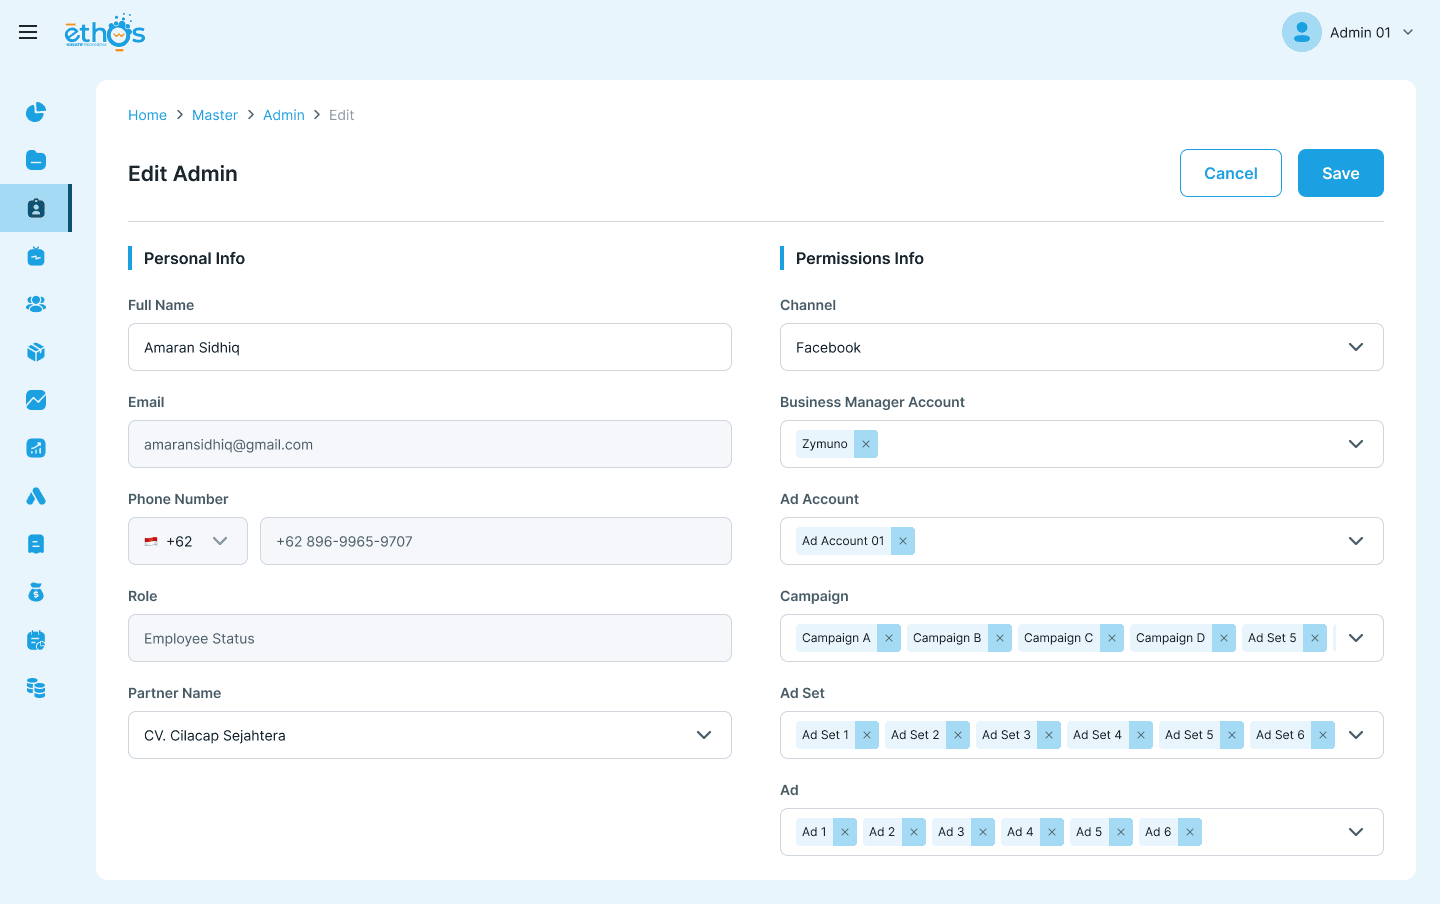Open the Channel Facebook dropdown
The width and height of the screenshot is (1440, 904).
1082,347
